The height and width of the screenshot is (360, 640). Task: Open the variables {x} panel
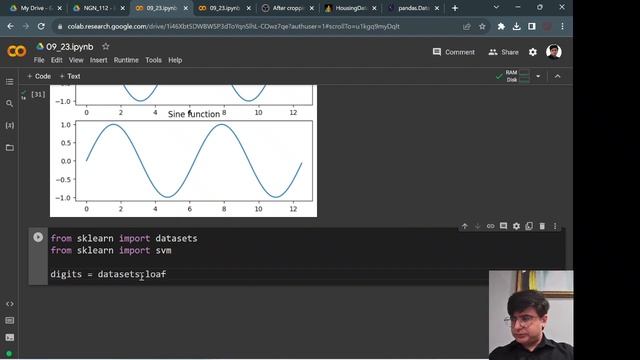pos(9,125)
